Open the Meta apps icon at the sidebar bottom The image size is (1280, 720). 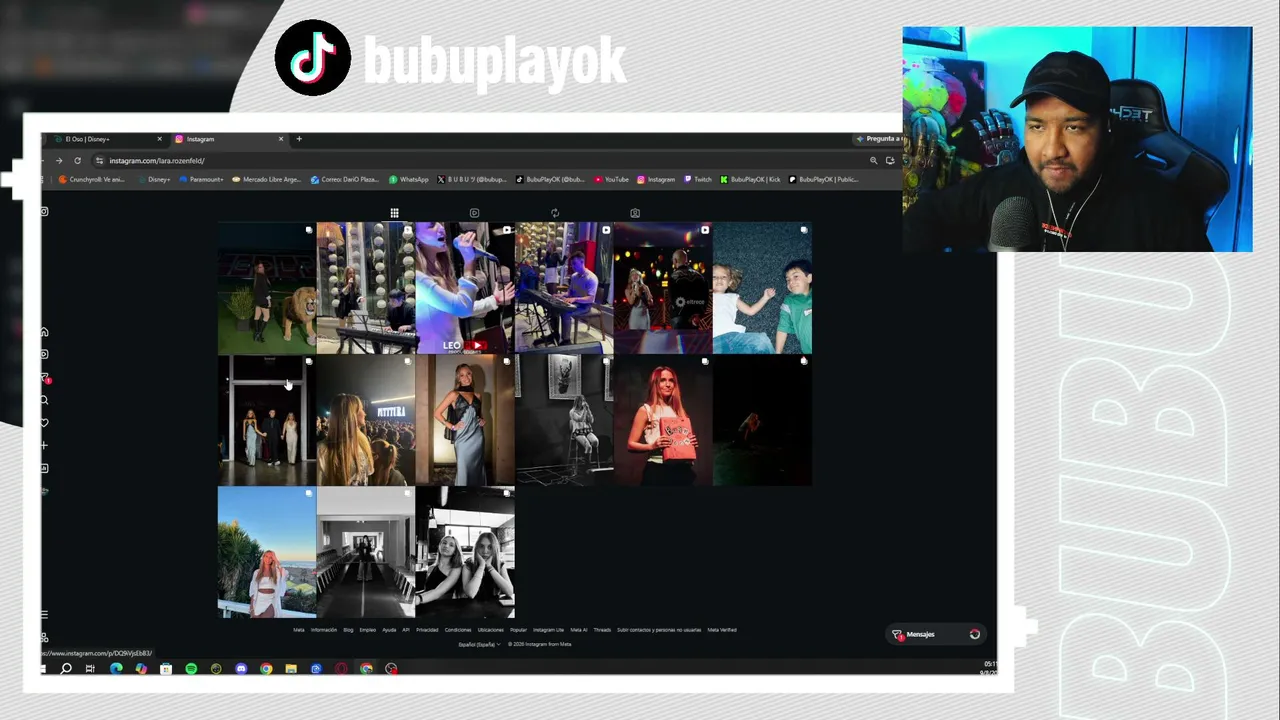tap(44, 637)
